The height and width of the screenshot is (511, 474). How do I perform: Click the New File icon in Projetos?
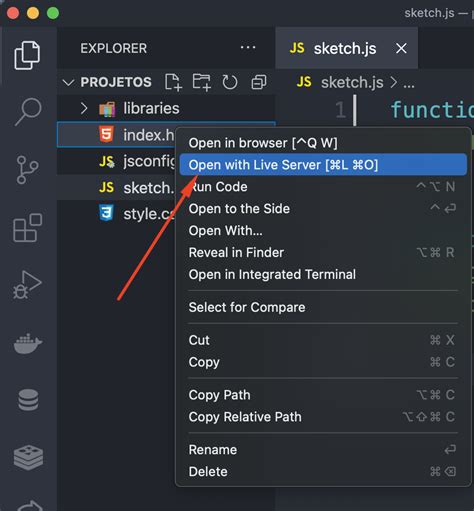pyautogui.click(x=173, y=82)
